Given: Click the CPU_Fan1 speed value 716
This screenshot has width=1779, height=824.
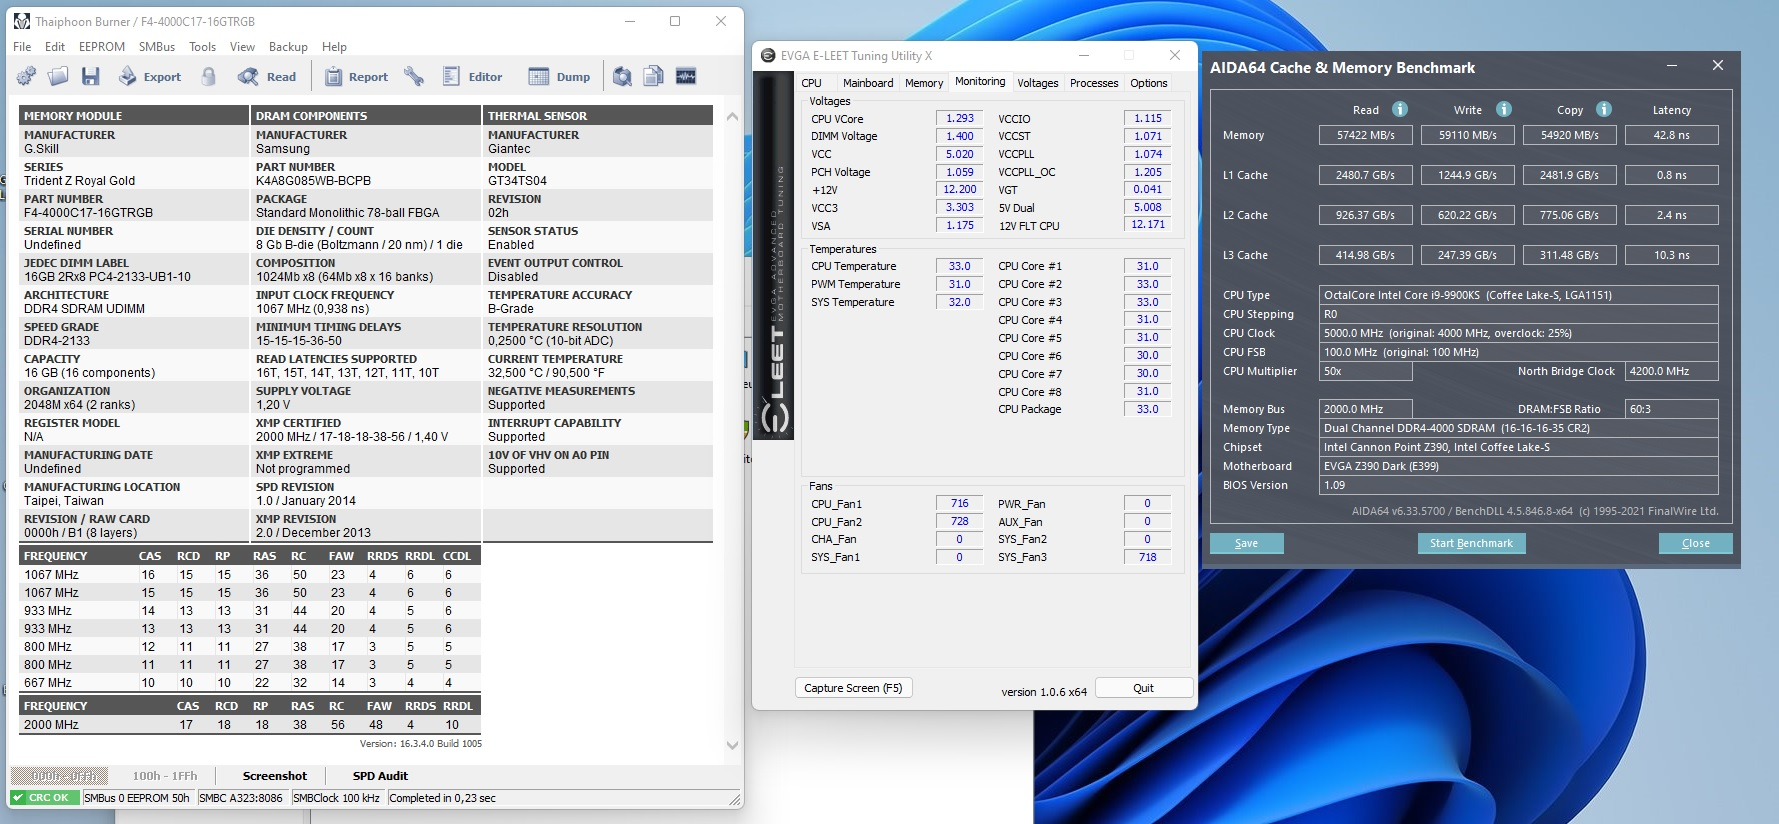Looking at the screenshot, I should pos(960,503).
